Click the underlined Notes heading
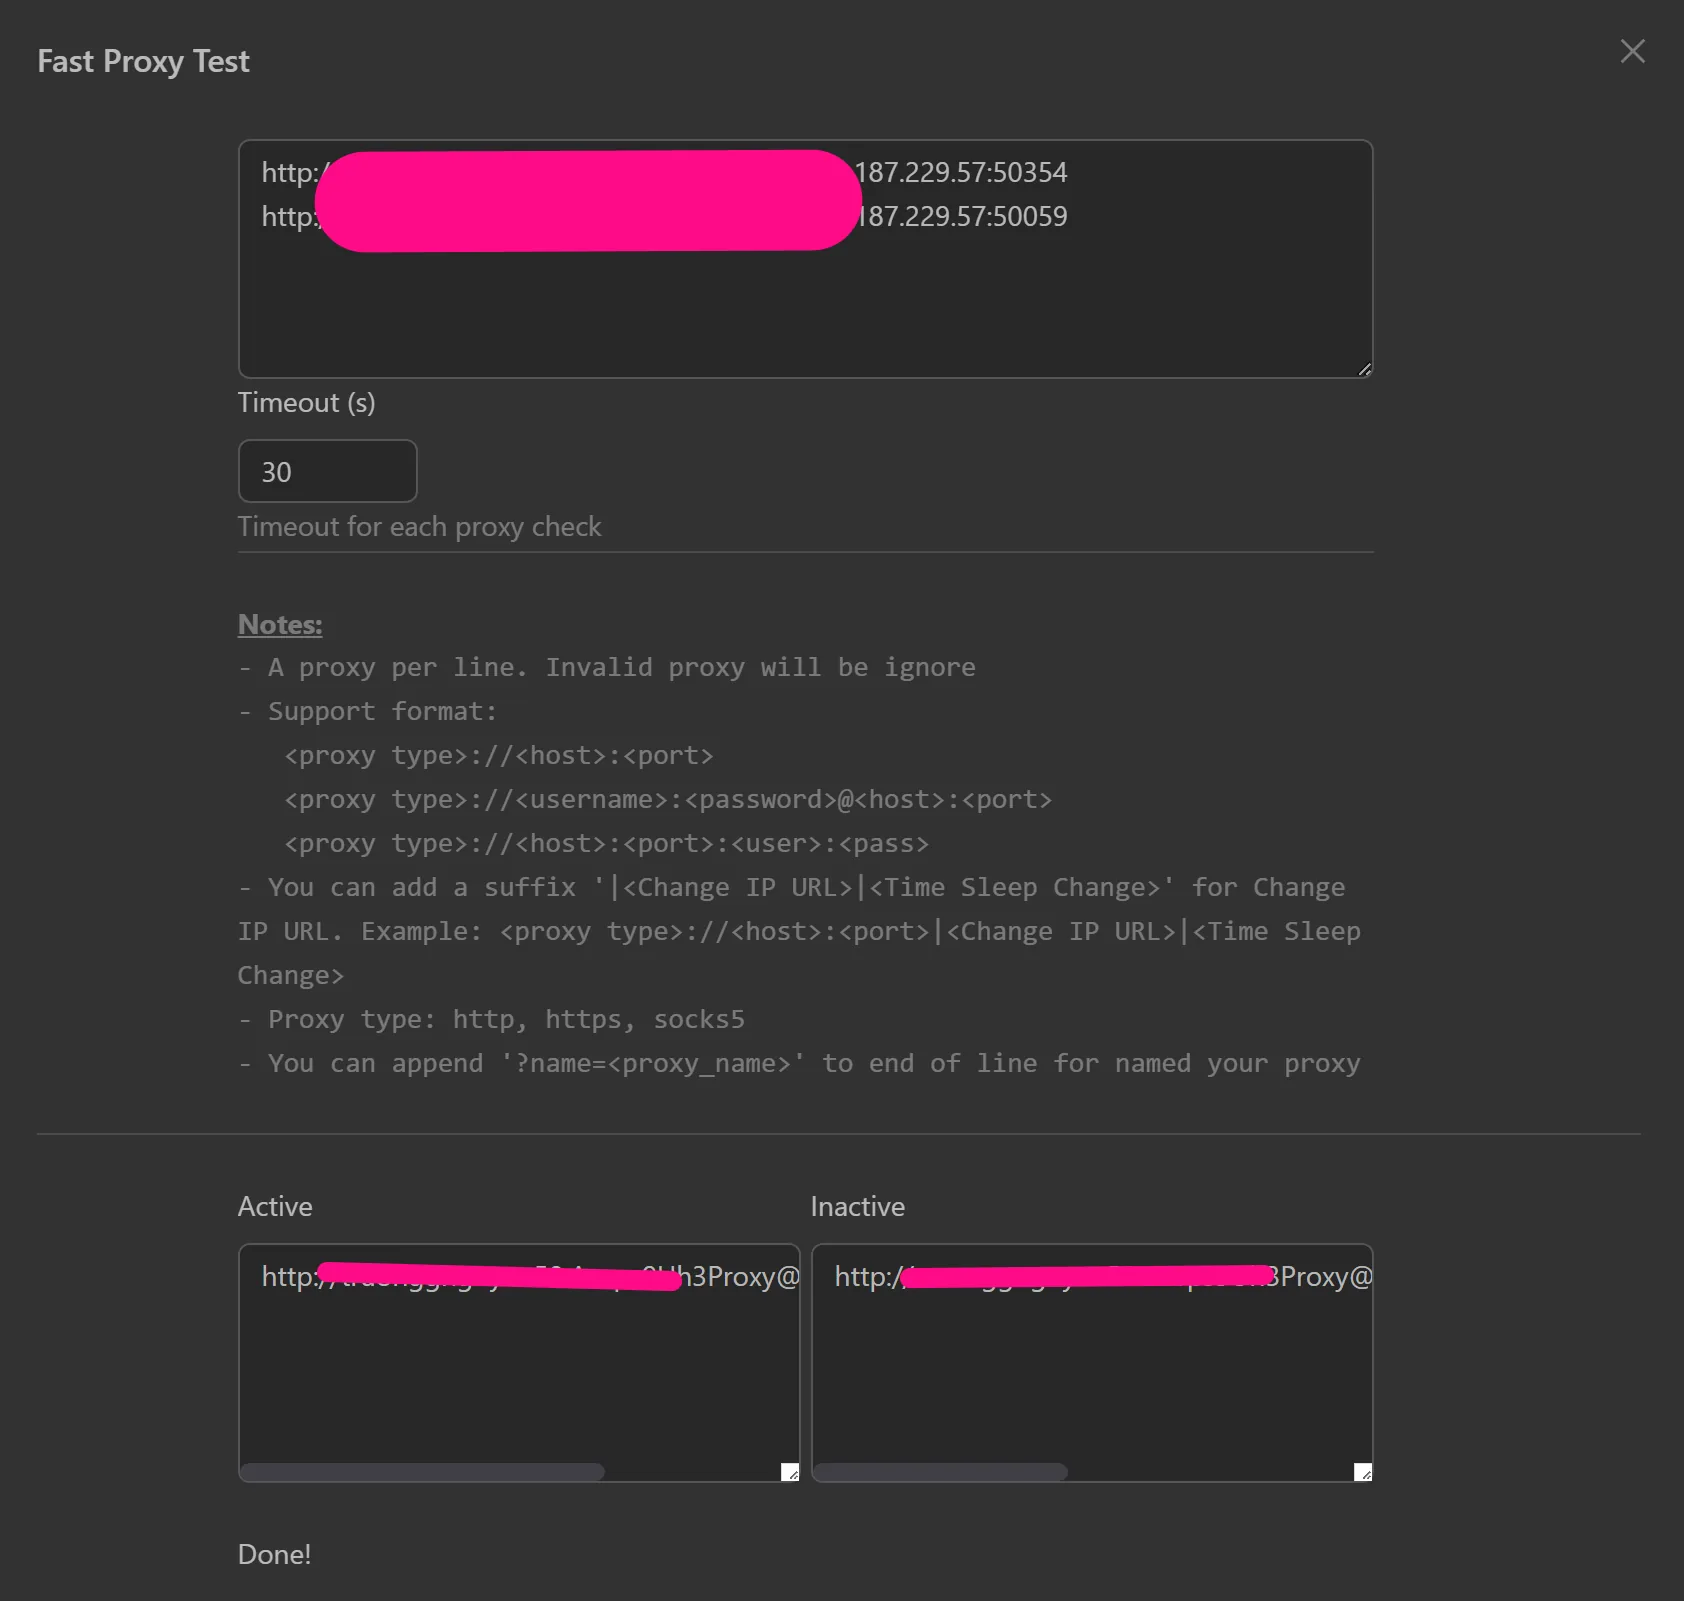The width and height of the screenshot is (1684, 1601). click(x=279, y=623)
